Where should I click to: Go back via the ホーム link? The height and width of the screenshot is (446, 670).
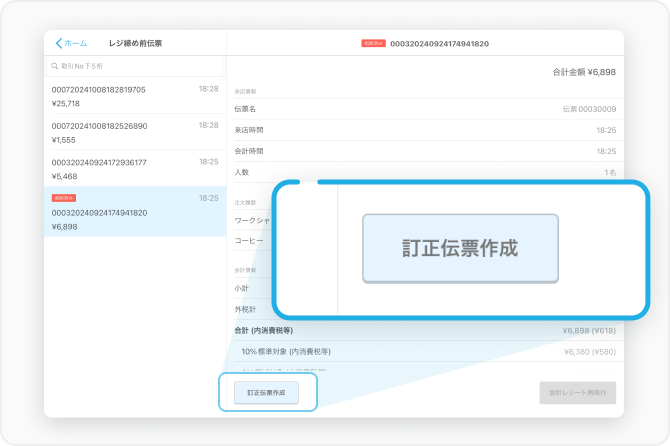click(75, 44)
